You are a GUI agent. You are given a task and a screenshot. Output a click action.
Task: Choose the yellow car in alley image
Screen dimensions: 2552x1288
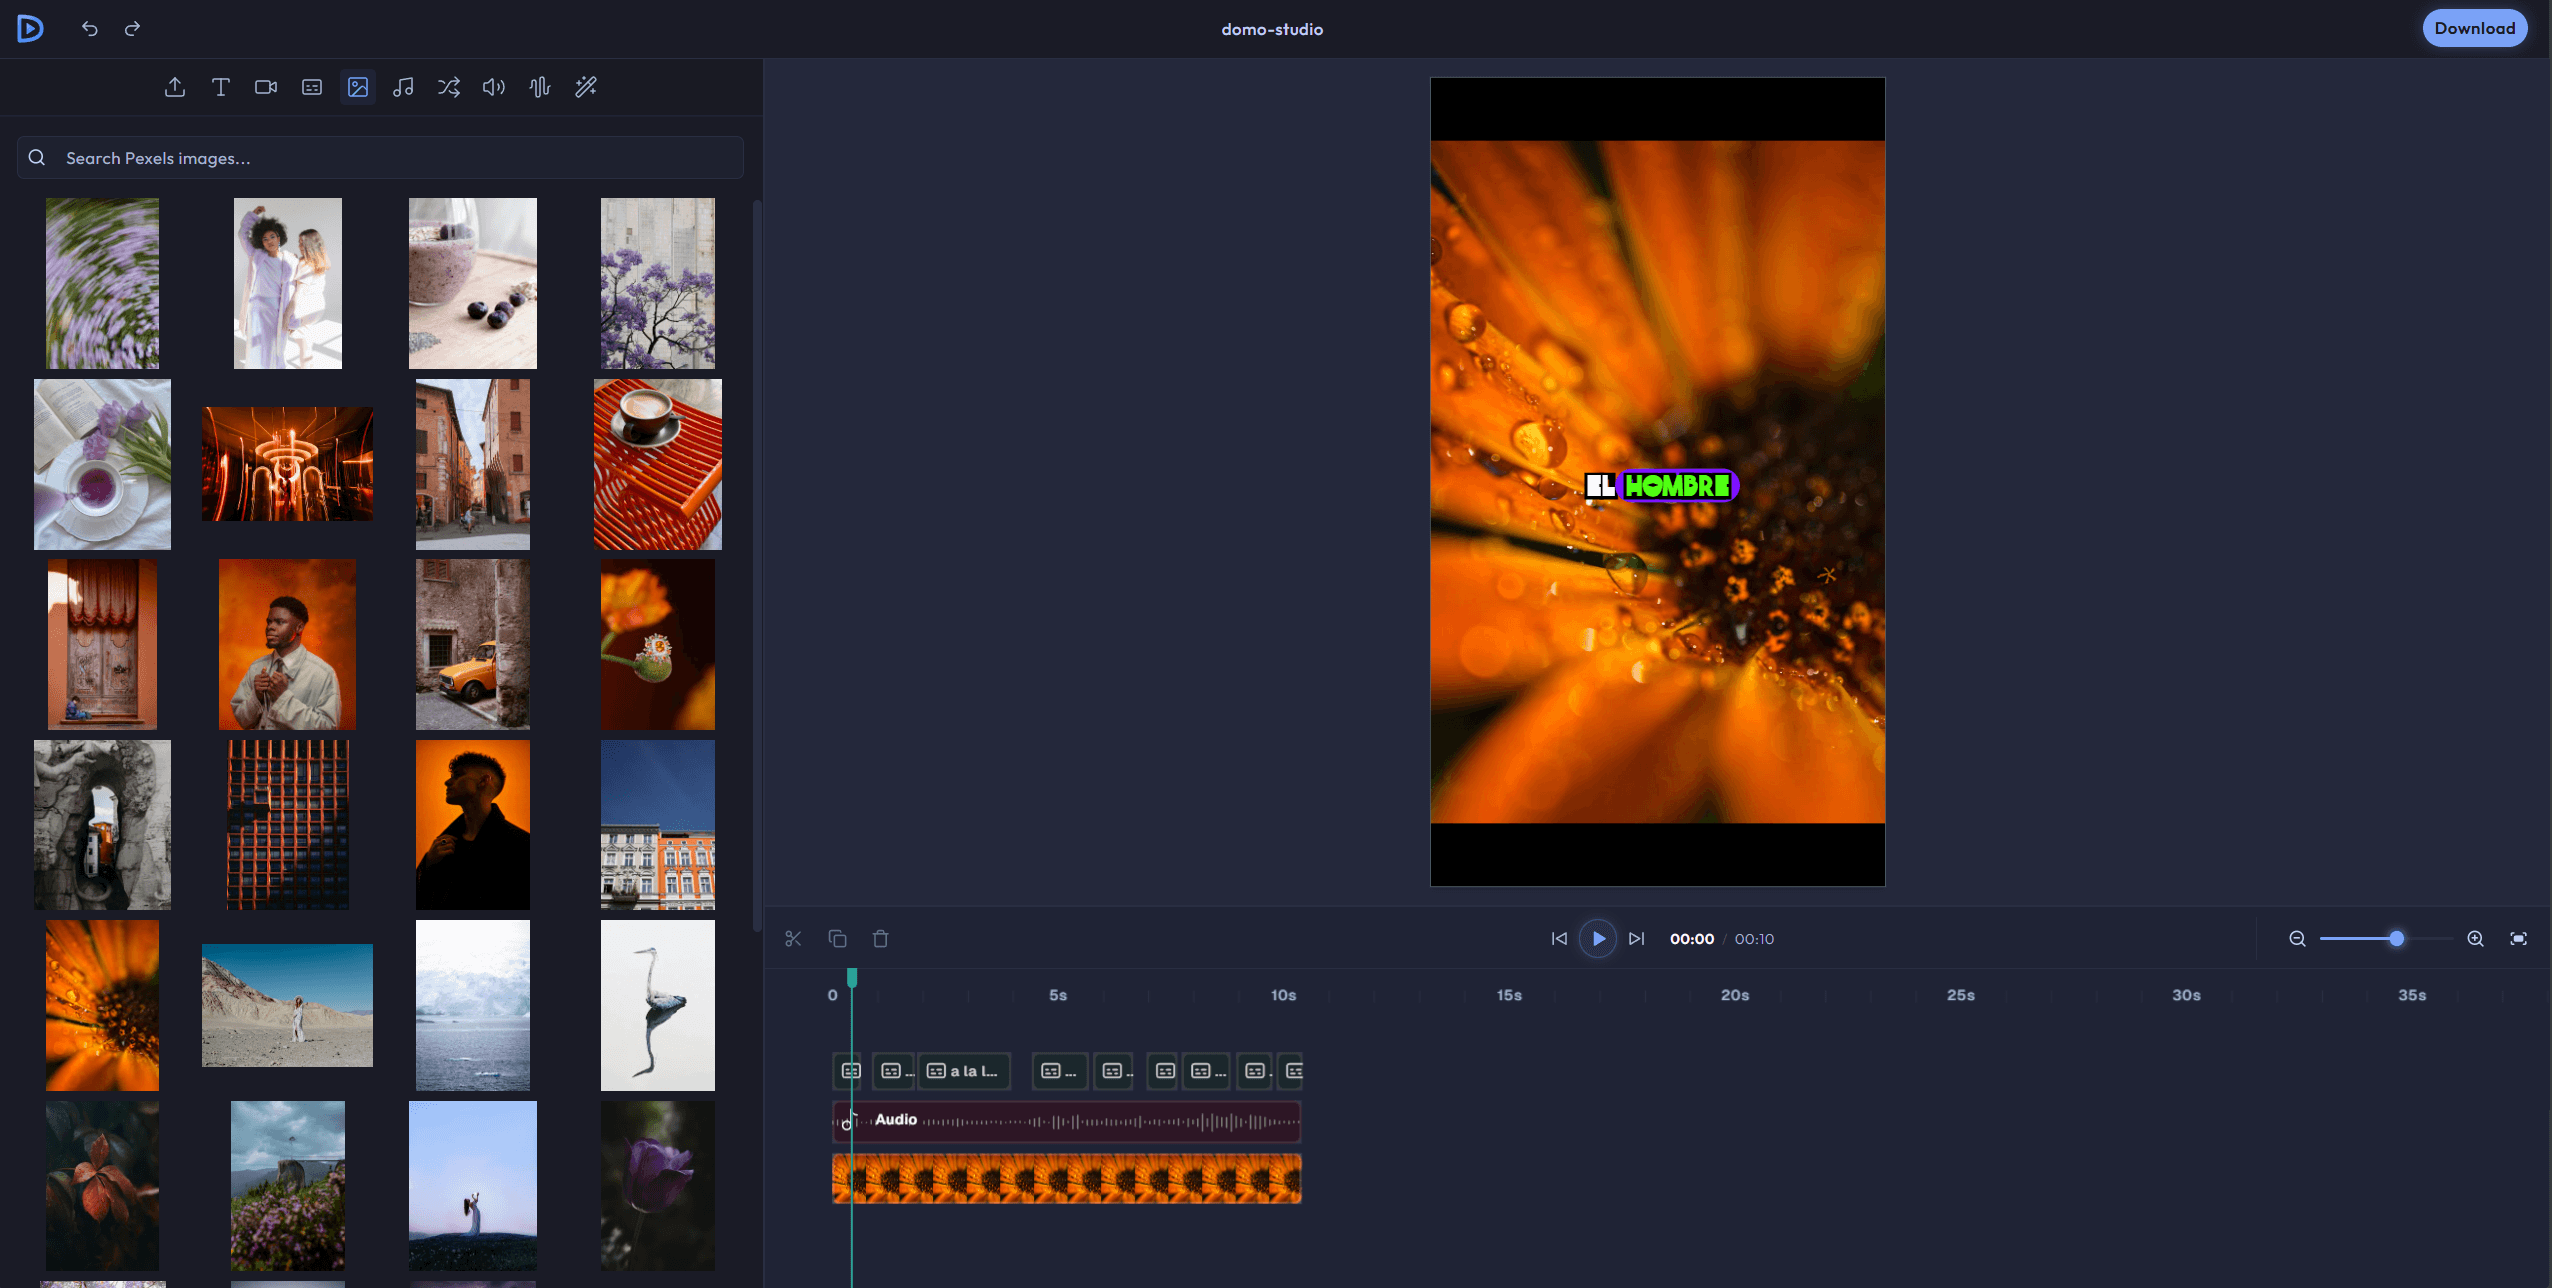click(x=473, y=644)
